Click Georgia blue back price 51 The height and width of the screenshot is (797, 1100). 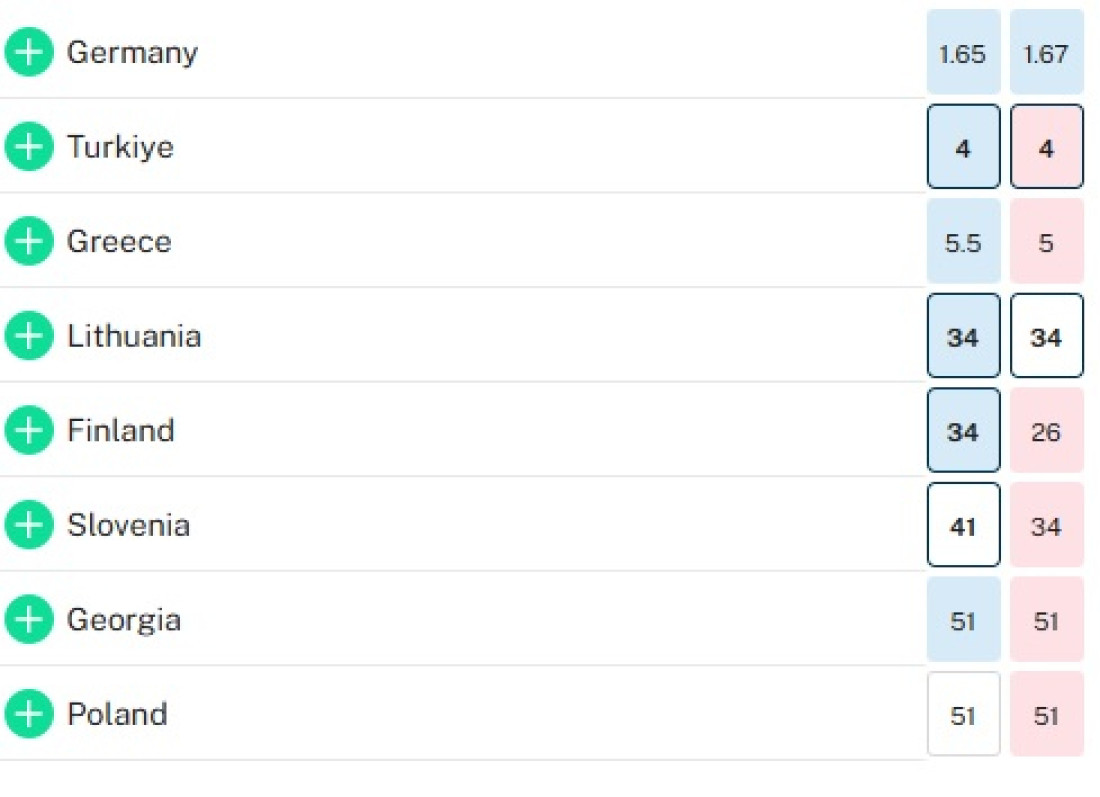click(963, 619)
